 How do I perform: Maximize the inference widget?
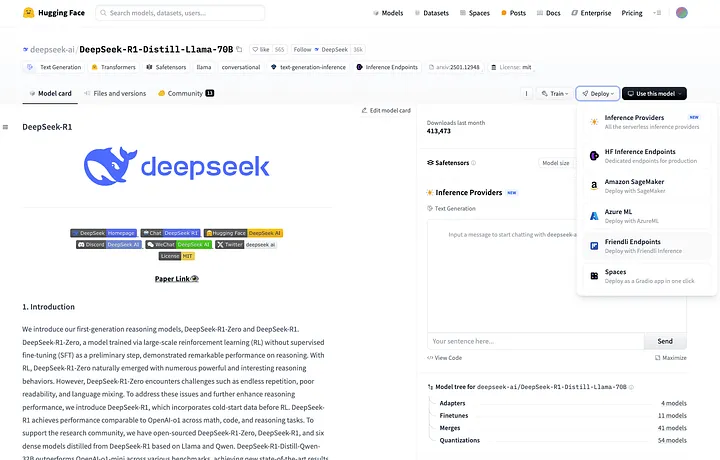click(670, 358)
